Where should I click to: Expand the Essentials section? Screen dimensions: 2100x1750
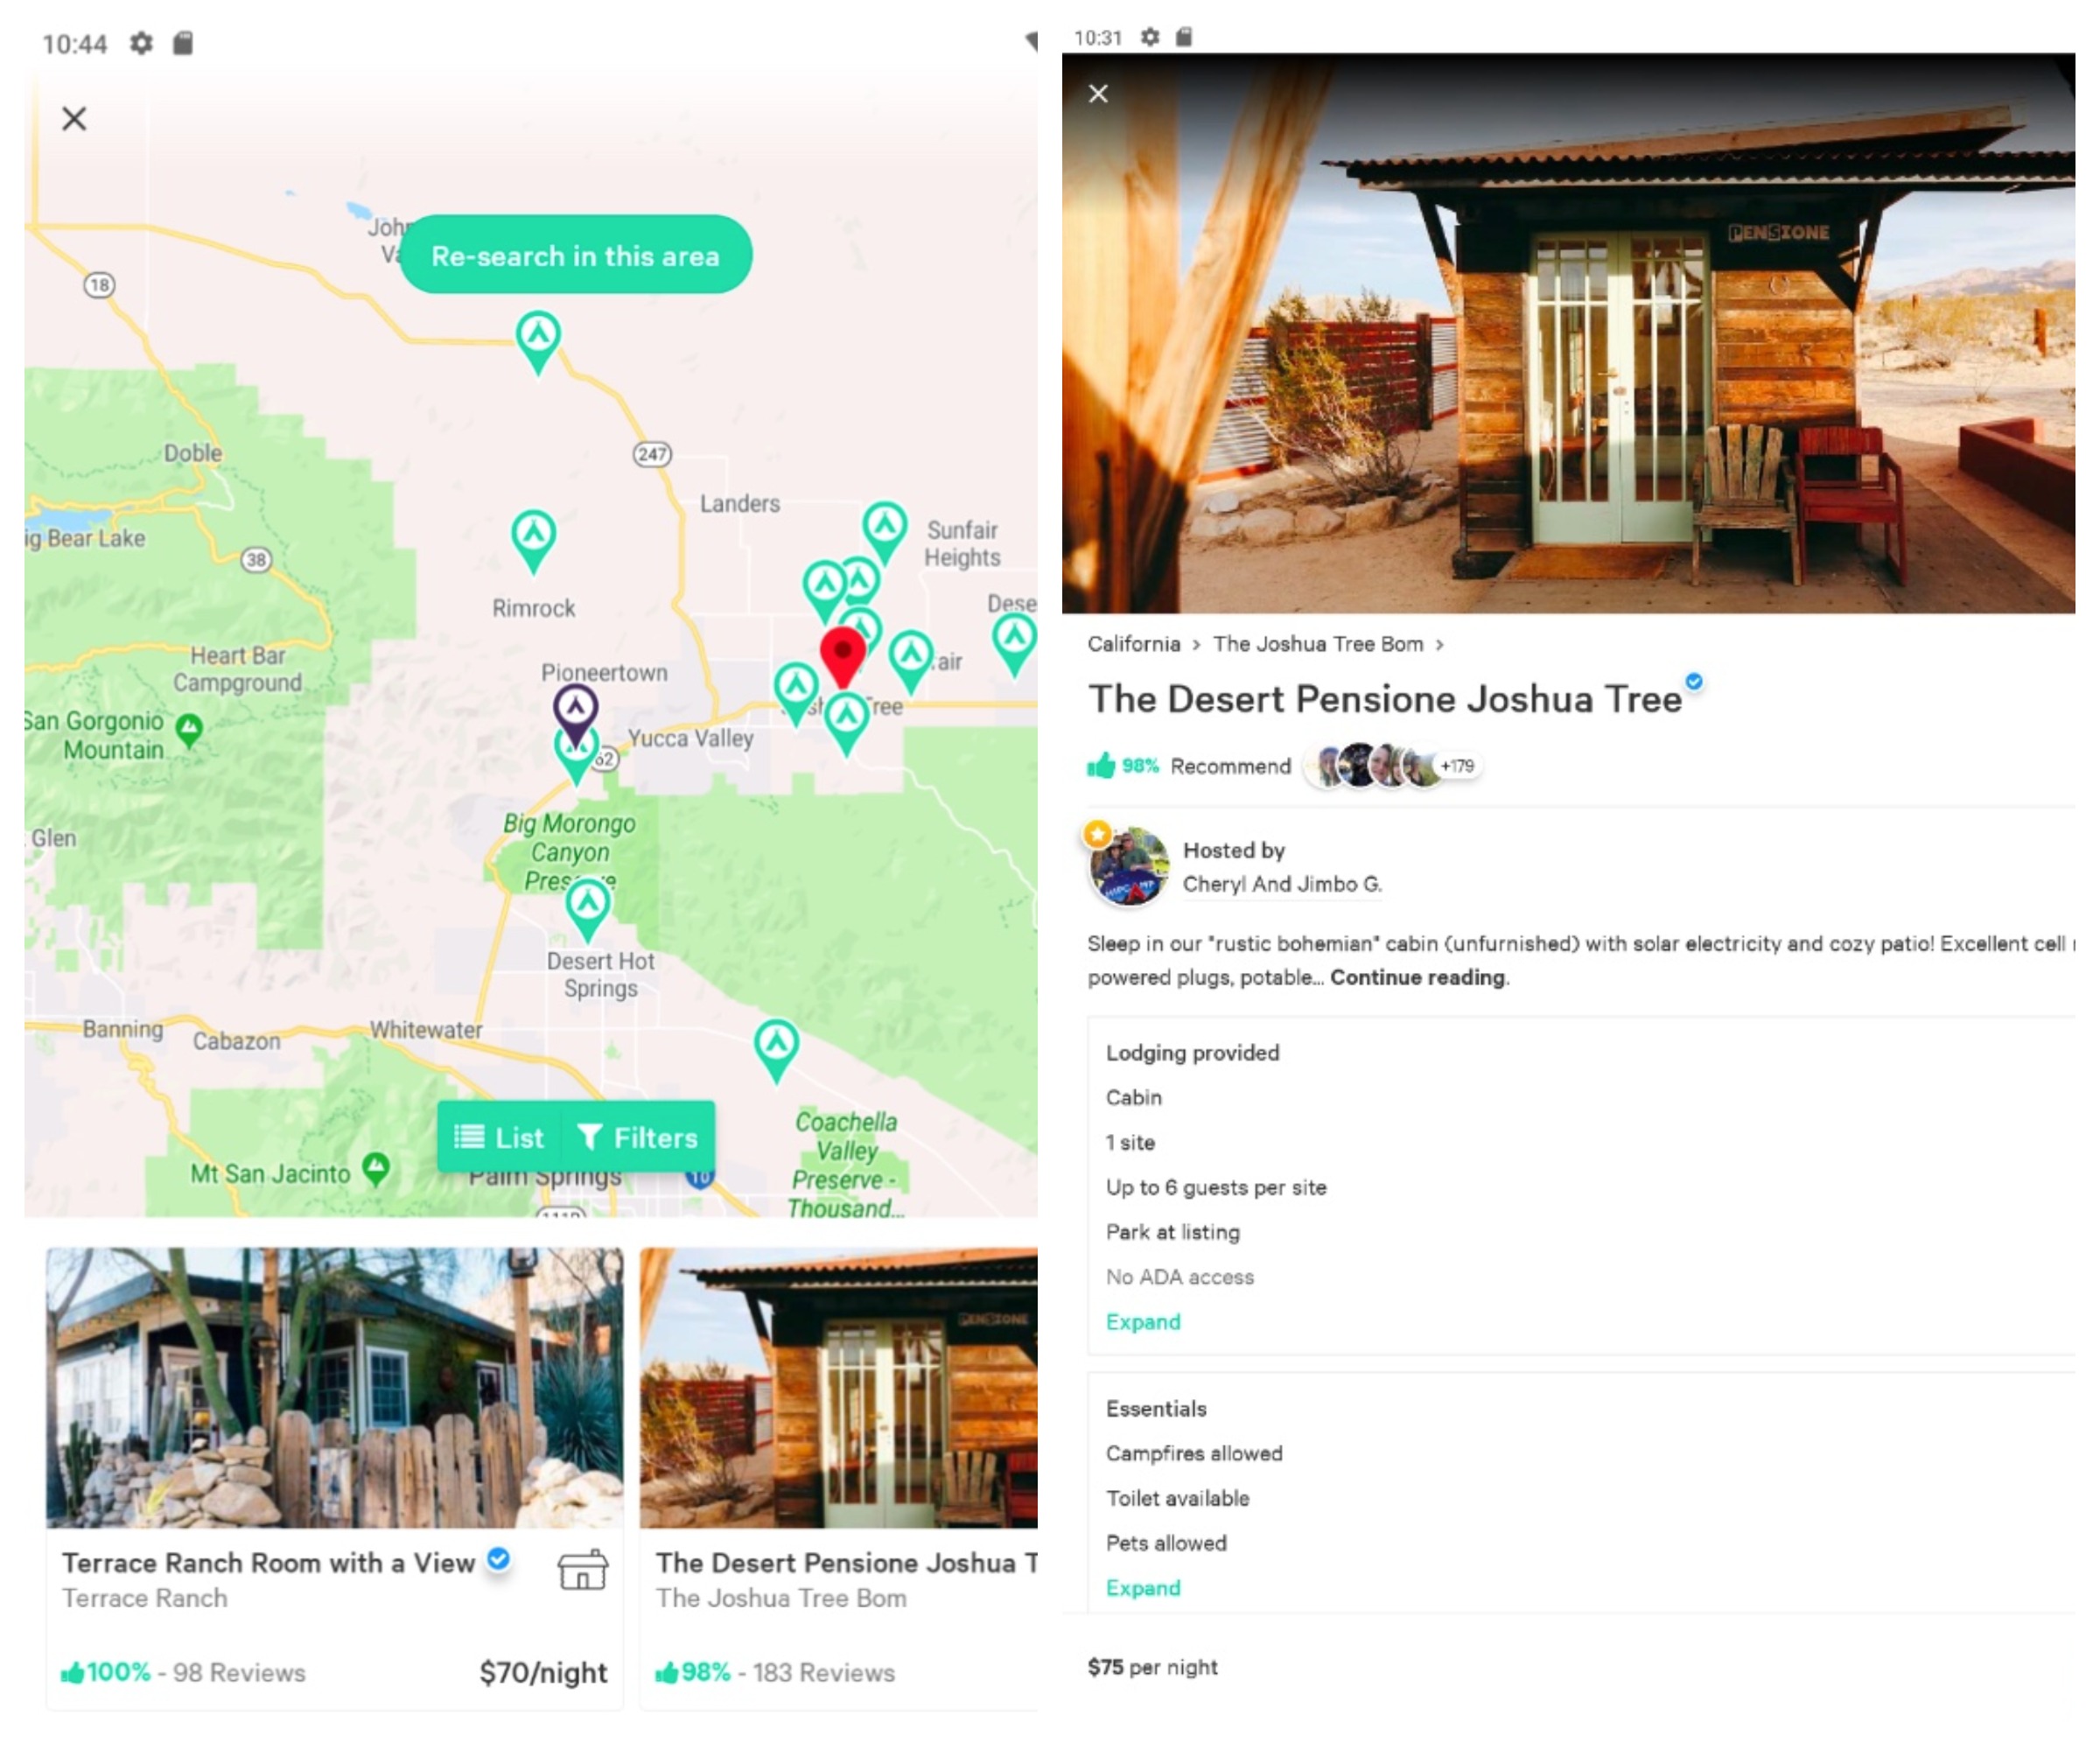1143,1588
